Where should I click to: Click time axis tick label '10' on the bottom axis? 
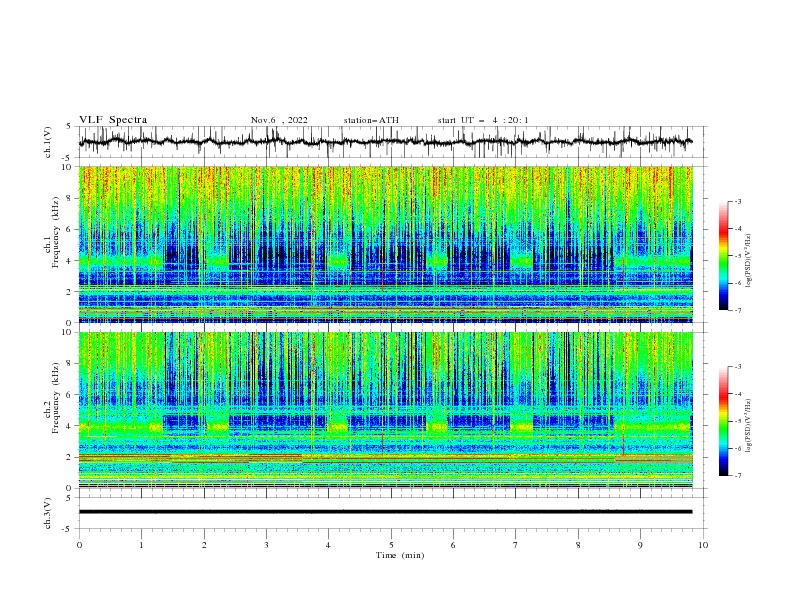click(703, 545)
